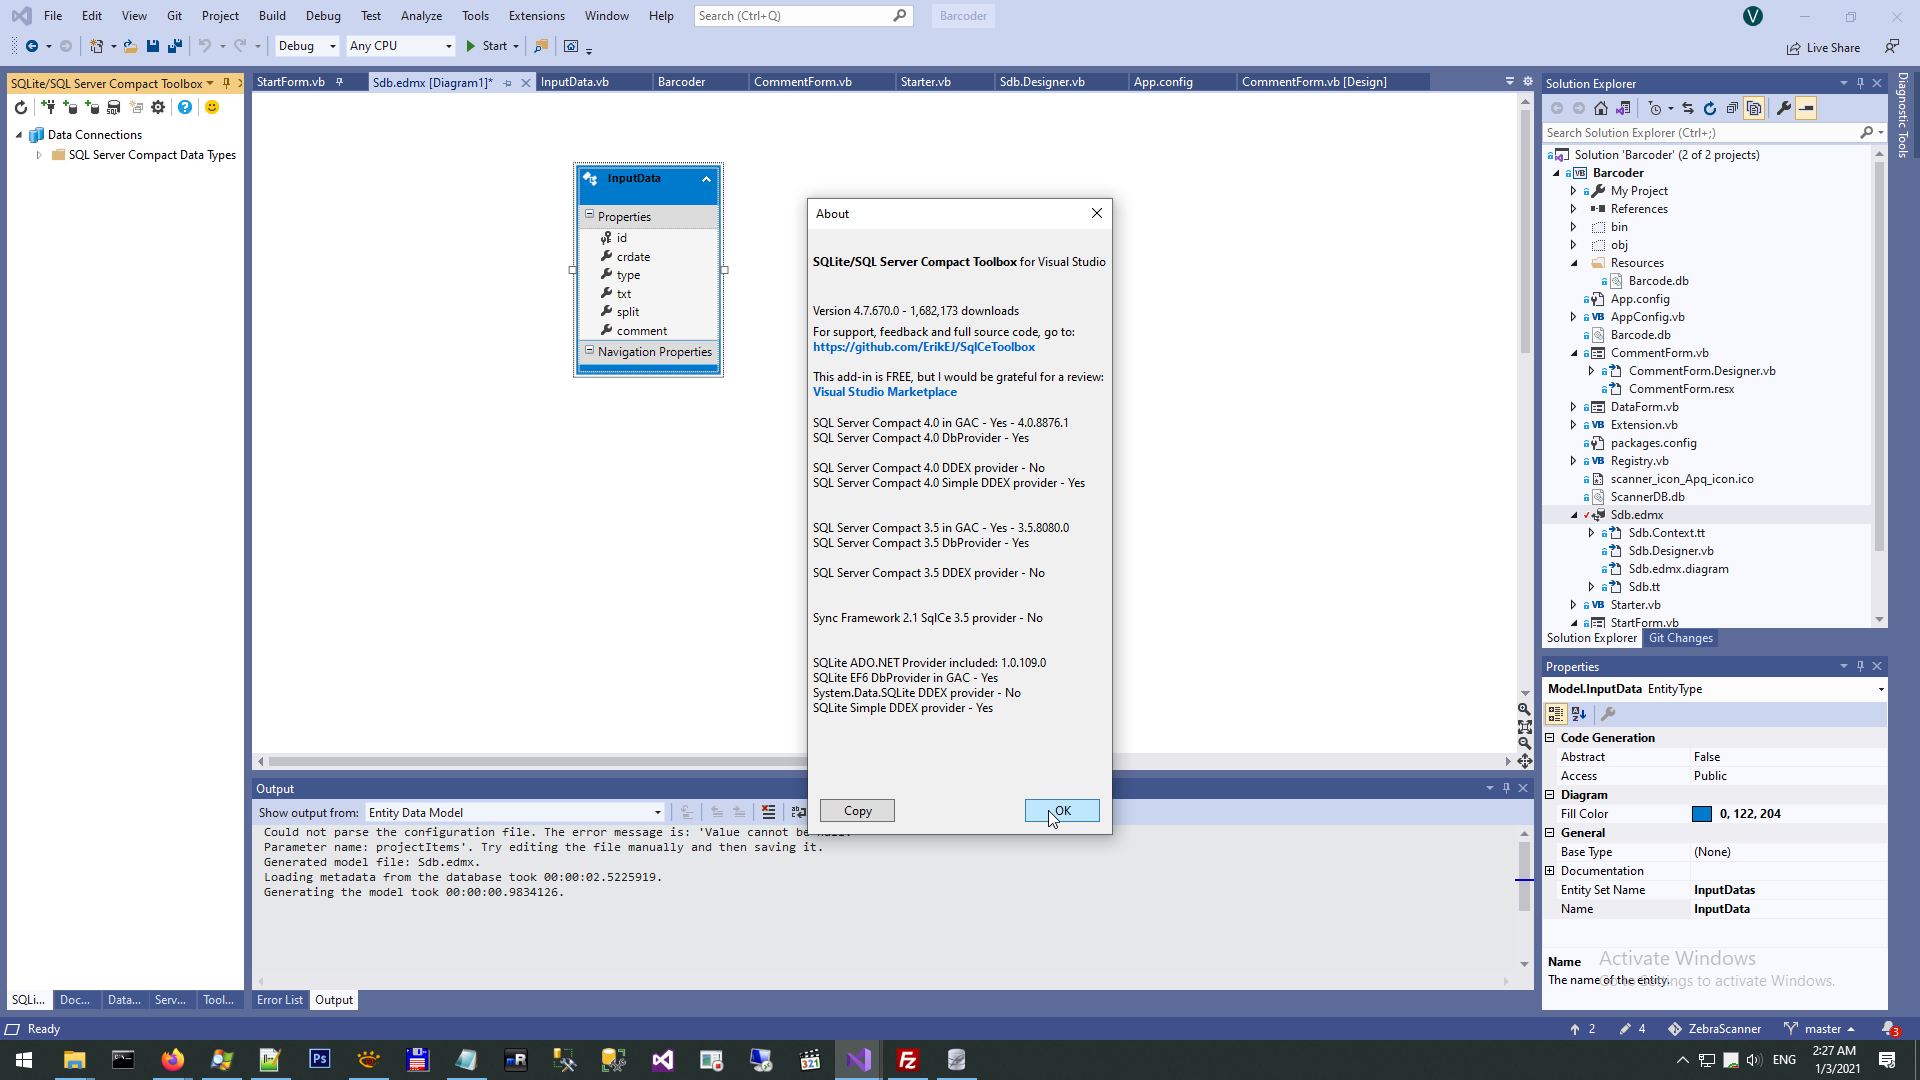Viewport: 1920px width, 1080px height.
Task: Toggle Preview Selected Items in Solution Explorer
Action: (x=1806, y=108)
